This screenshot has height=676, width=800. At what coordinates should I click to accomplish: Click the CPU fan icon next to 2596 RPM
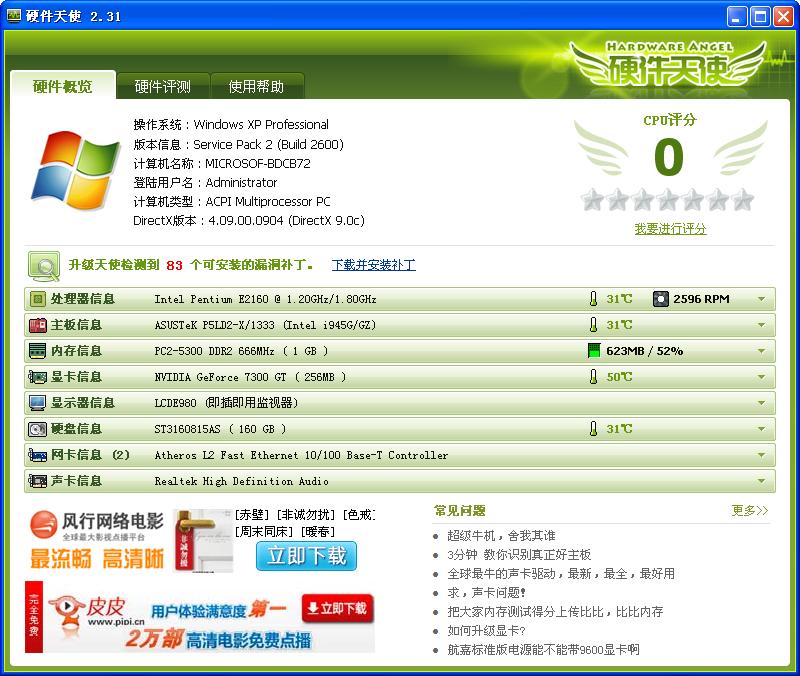point(661,299)
